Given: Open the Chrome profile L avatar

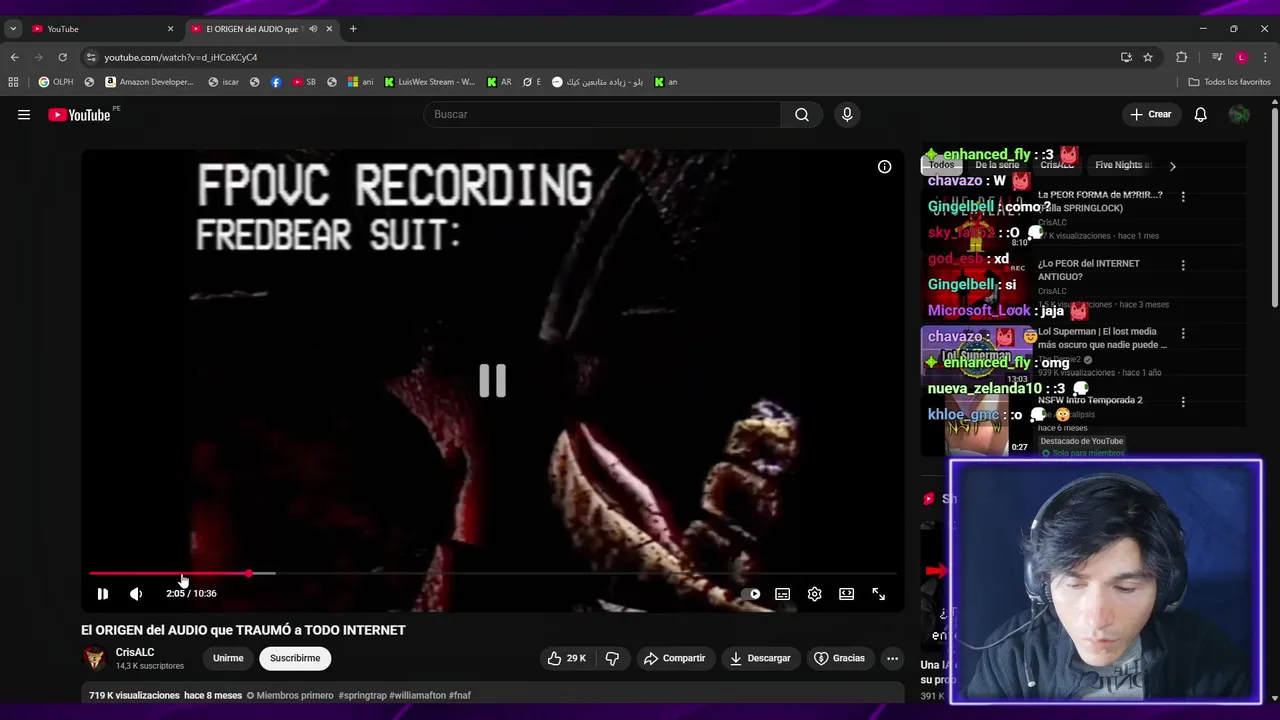Looking at the screenshot, I should pos(1241,57).
